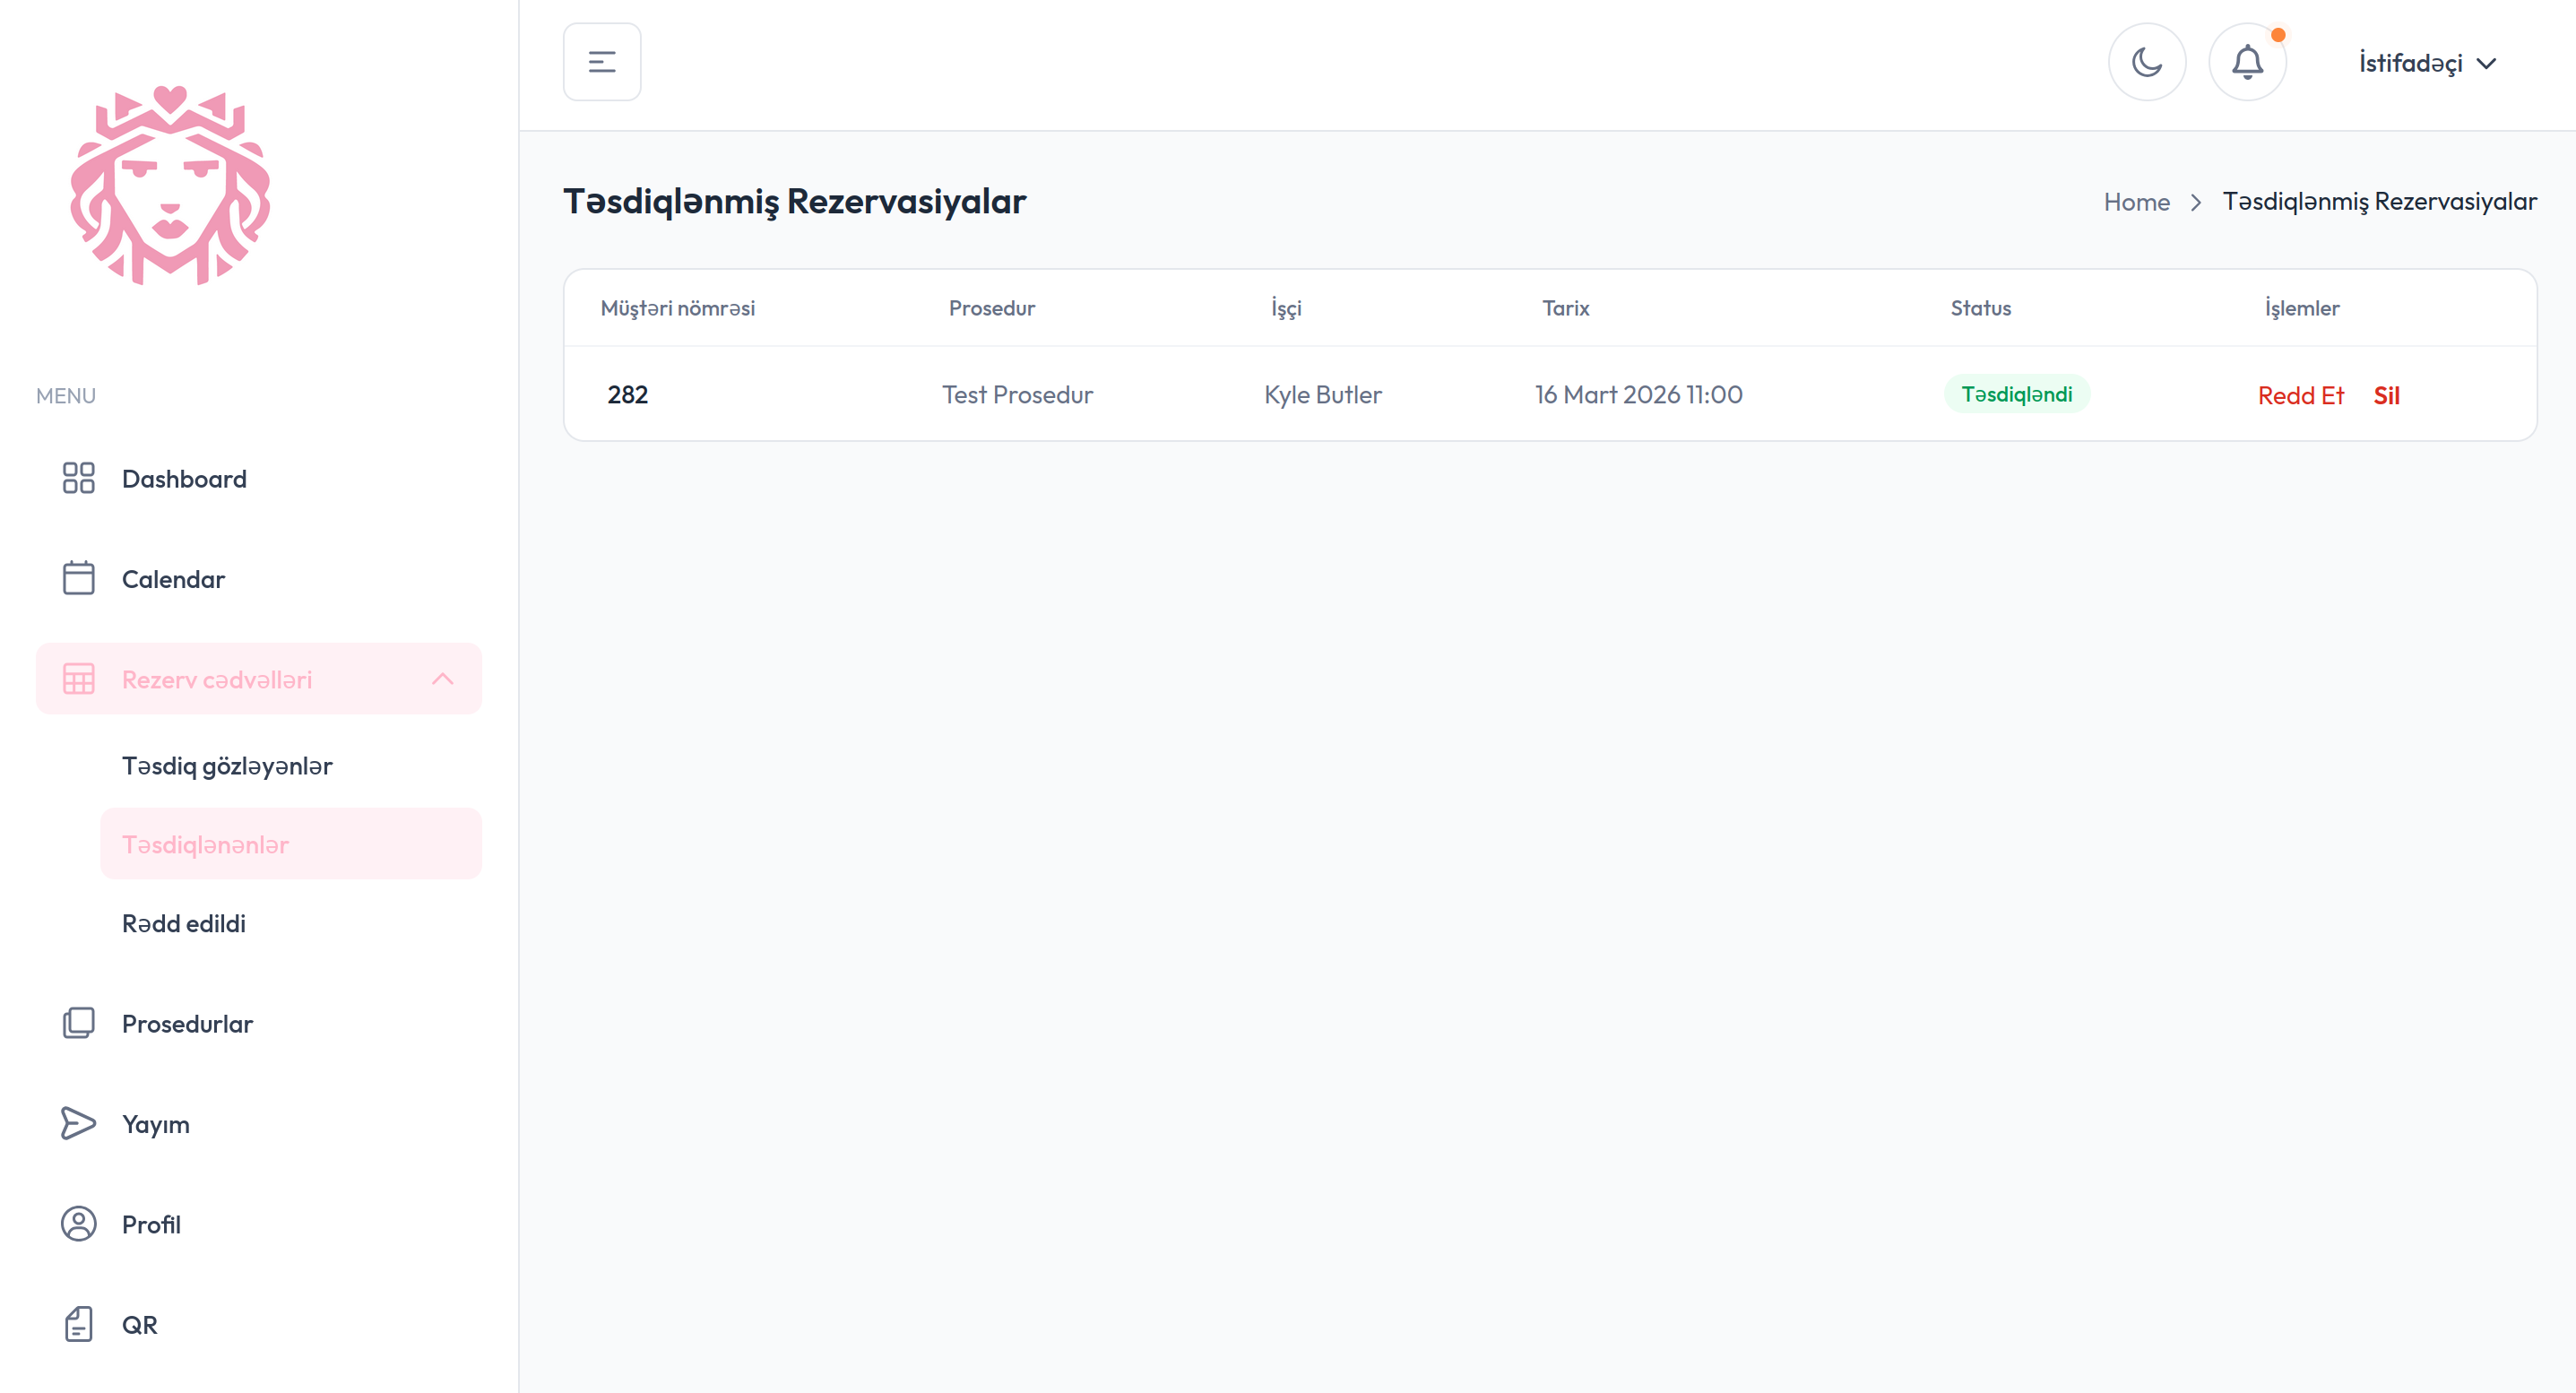This screenshot has height=1393, width=2576.
Task: Click Redd Et for reservation 282
Action: (2300, 395)
